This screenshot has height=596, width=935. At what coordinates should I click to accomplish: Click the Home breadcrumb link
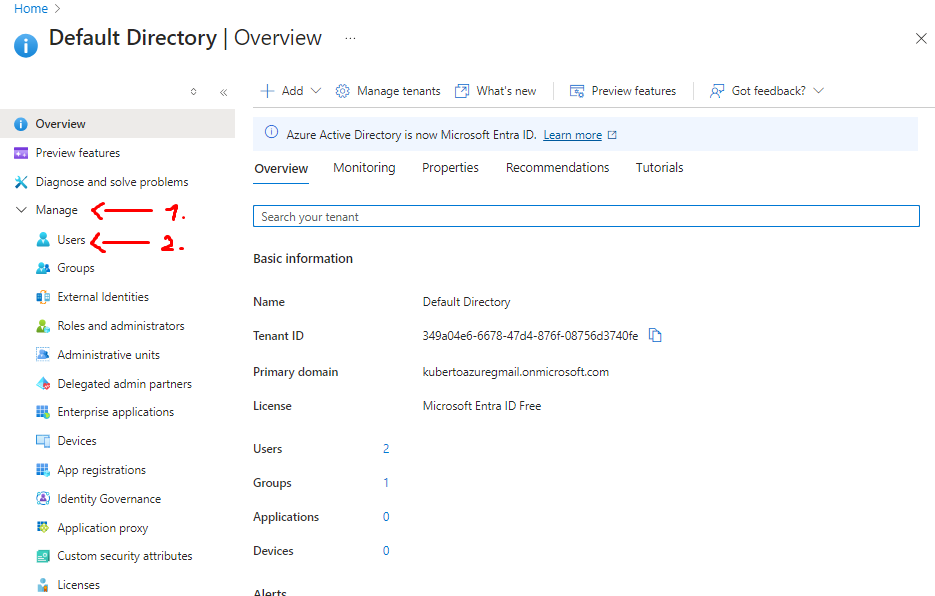31,8
